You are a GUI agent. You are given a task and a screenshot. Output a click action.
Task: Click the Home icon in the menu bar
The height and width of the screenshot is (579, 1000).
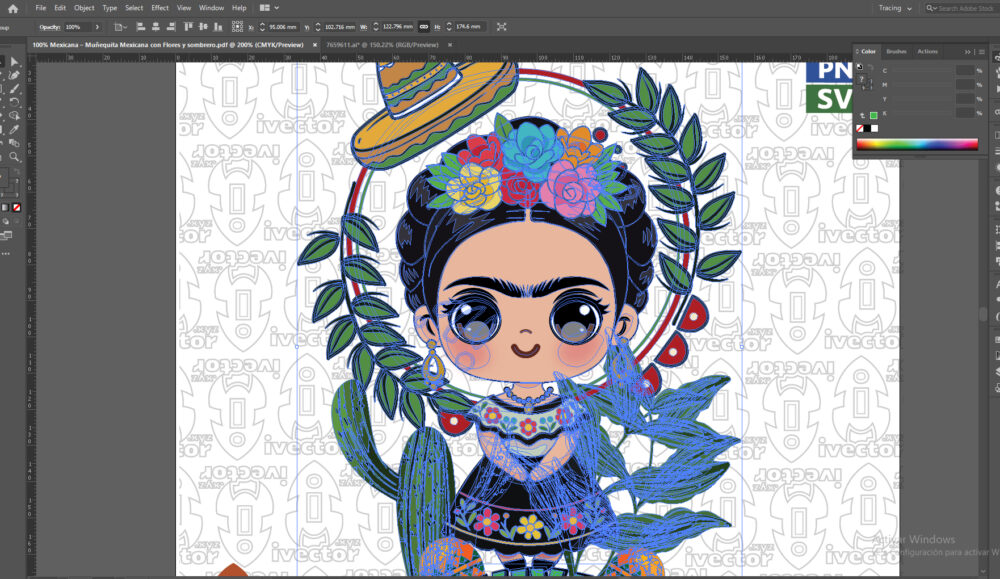point(13,8)
